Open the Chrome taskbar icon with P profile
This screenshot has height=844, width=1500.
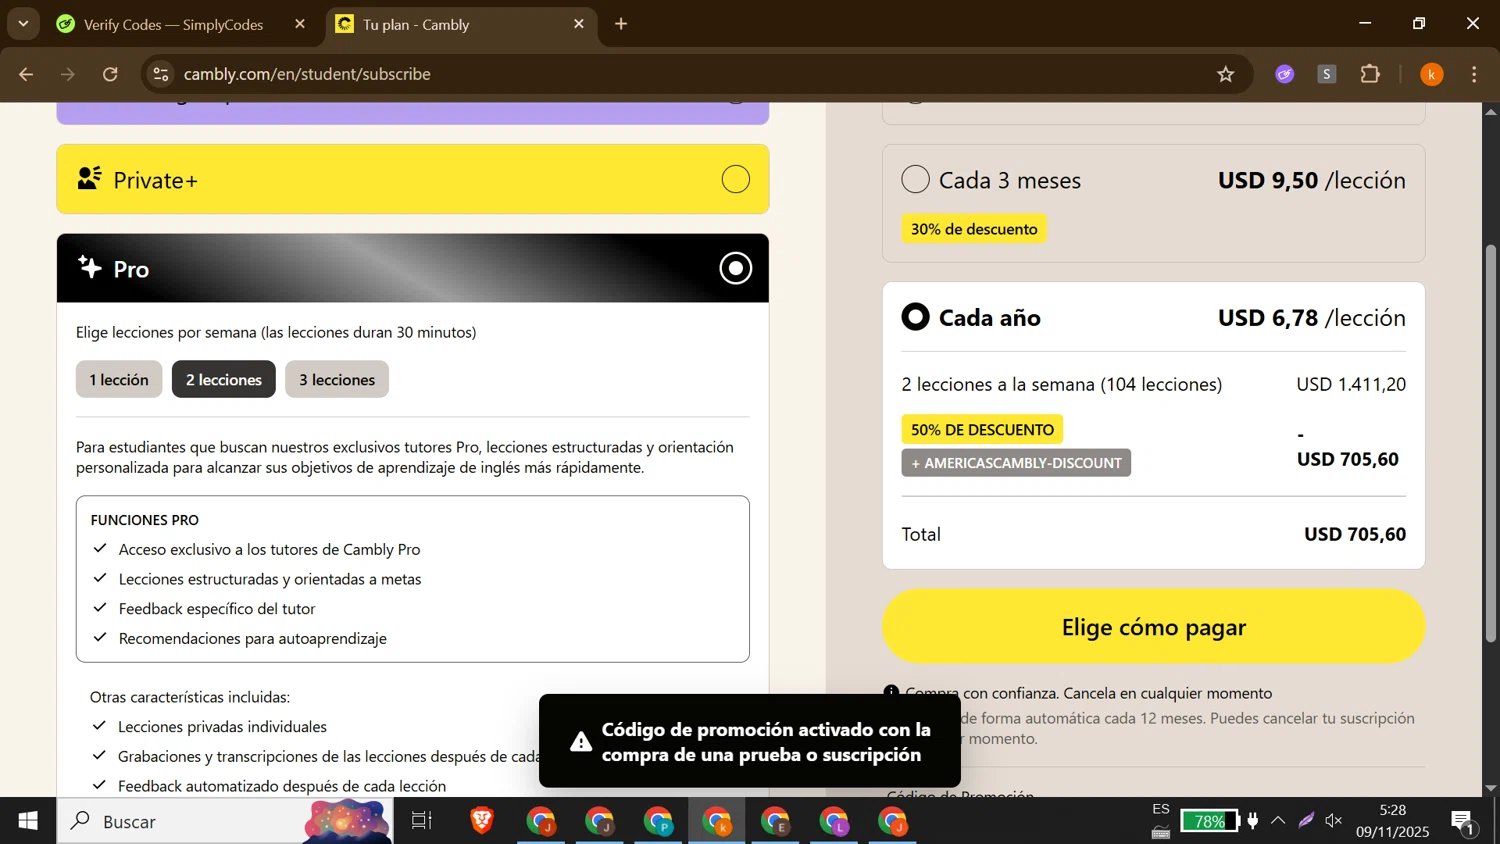pyautogui.click(x=658, y=821)
